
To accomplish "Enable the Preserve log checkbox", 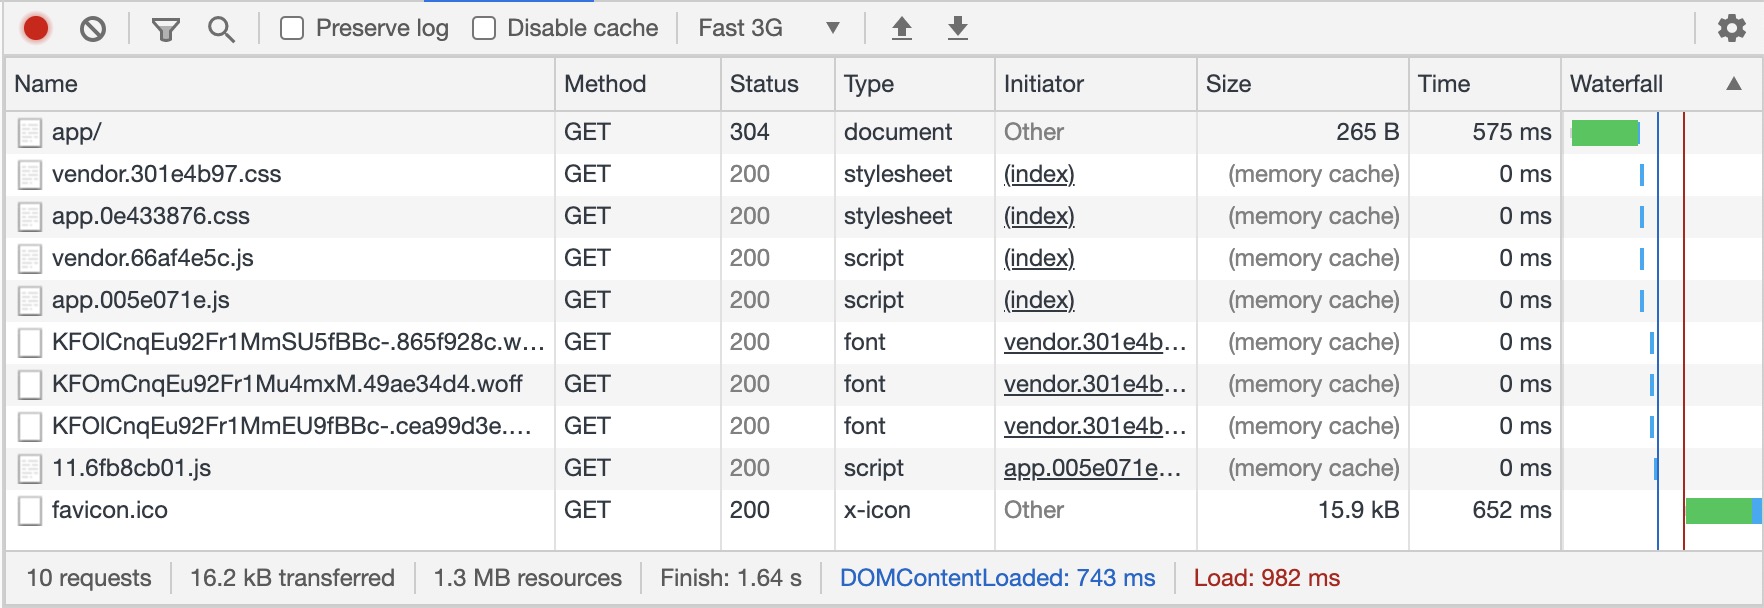I will 292,28.
